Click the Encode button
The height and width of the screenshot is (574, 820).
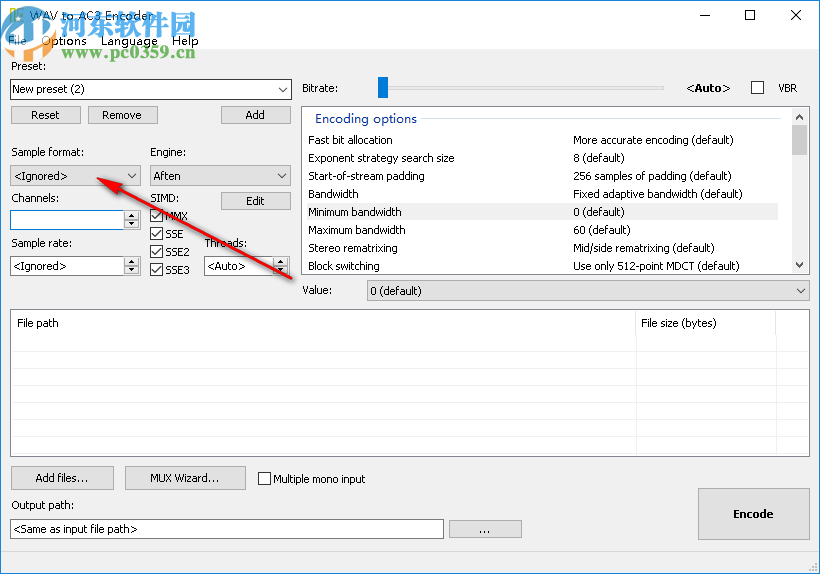754,514
